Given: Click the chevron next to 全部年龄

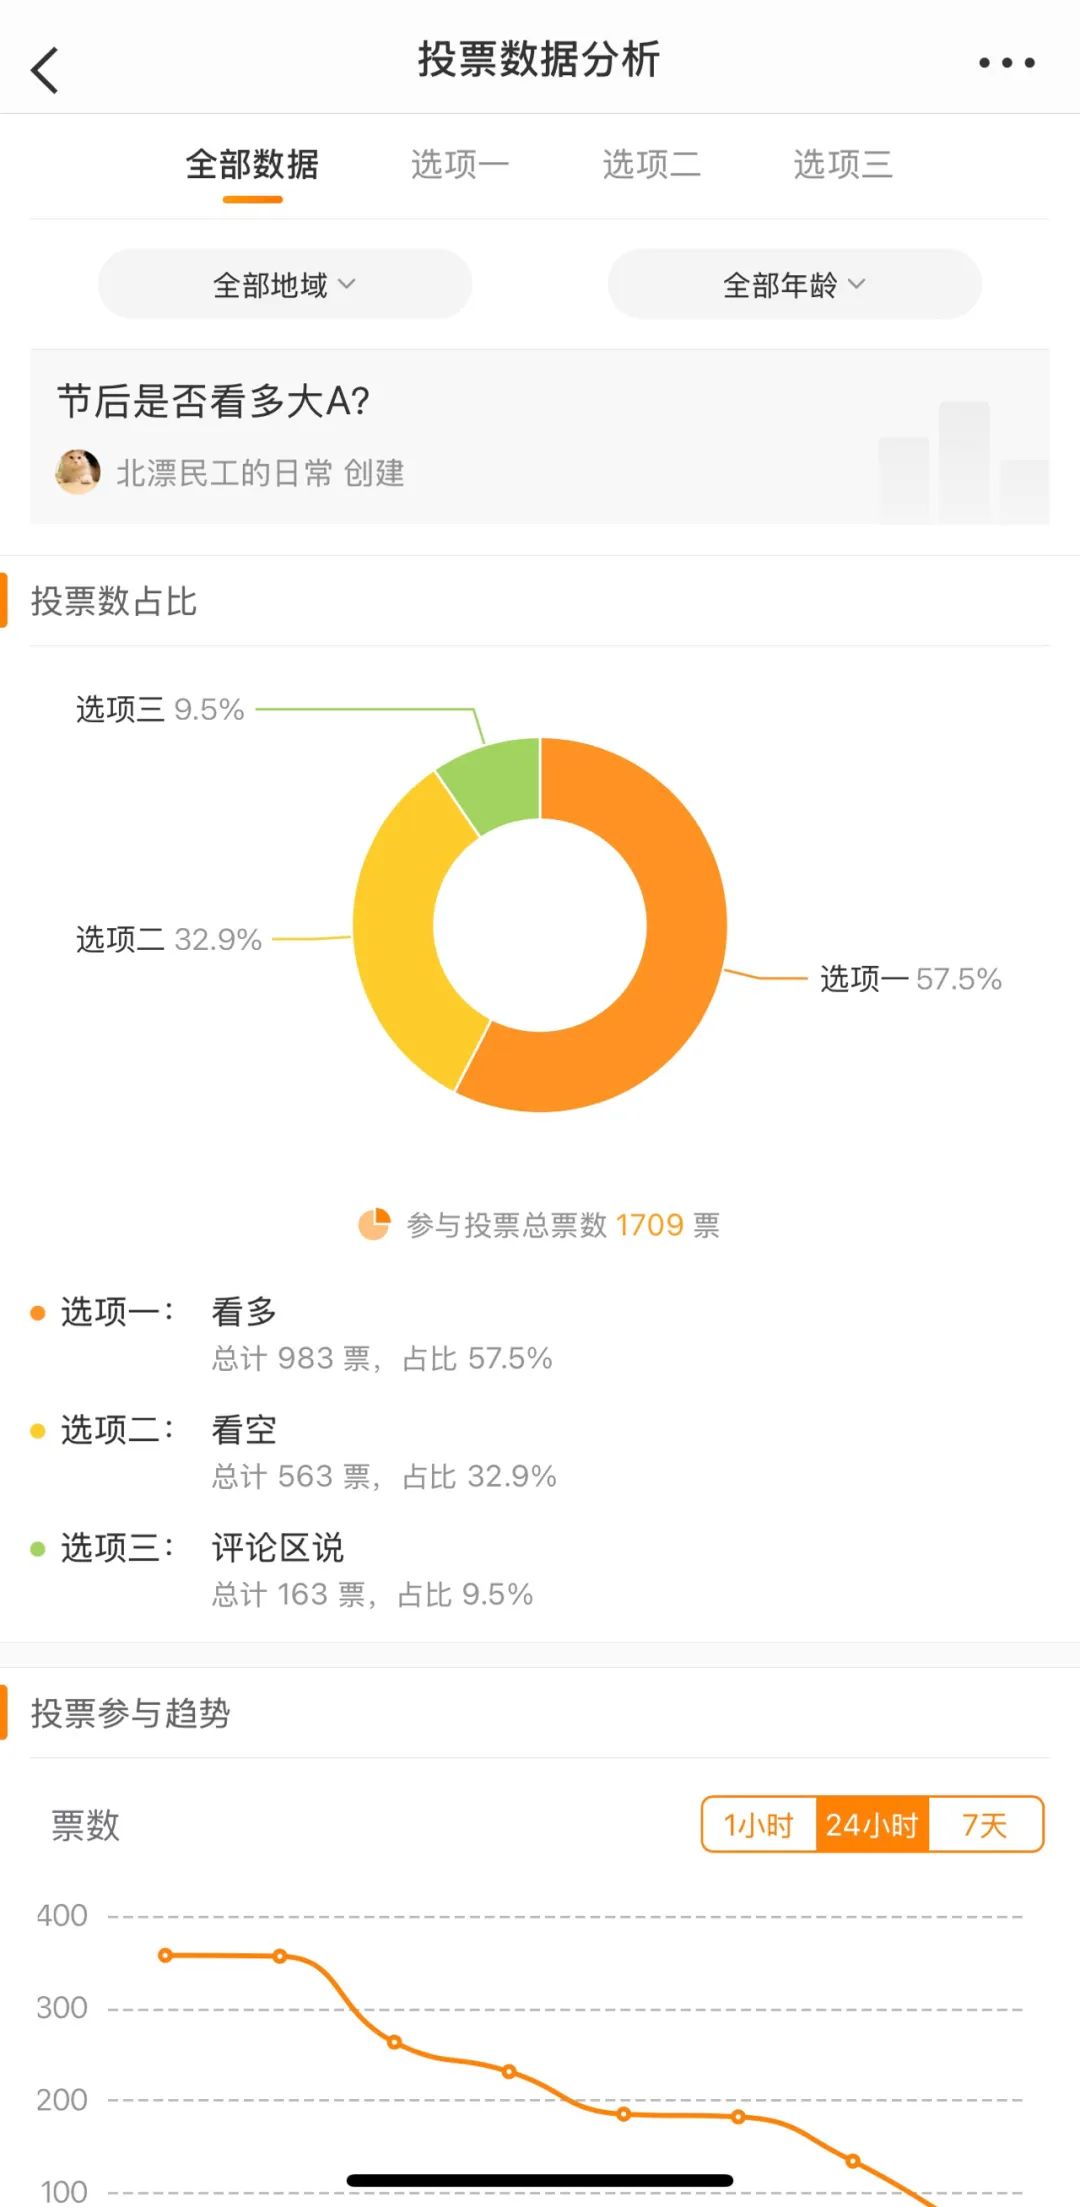Looking at the screenshot, I should (856, 284).
